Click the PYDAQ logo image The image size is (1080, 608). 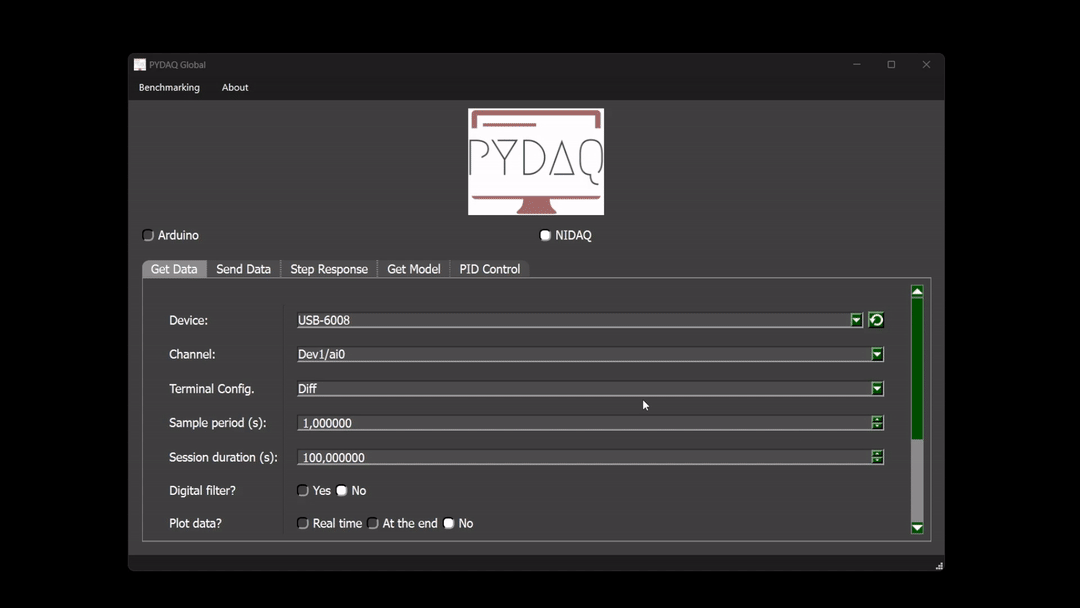536,162
